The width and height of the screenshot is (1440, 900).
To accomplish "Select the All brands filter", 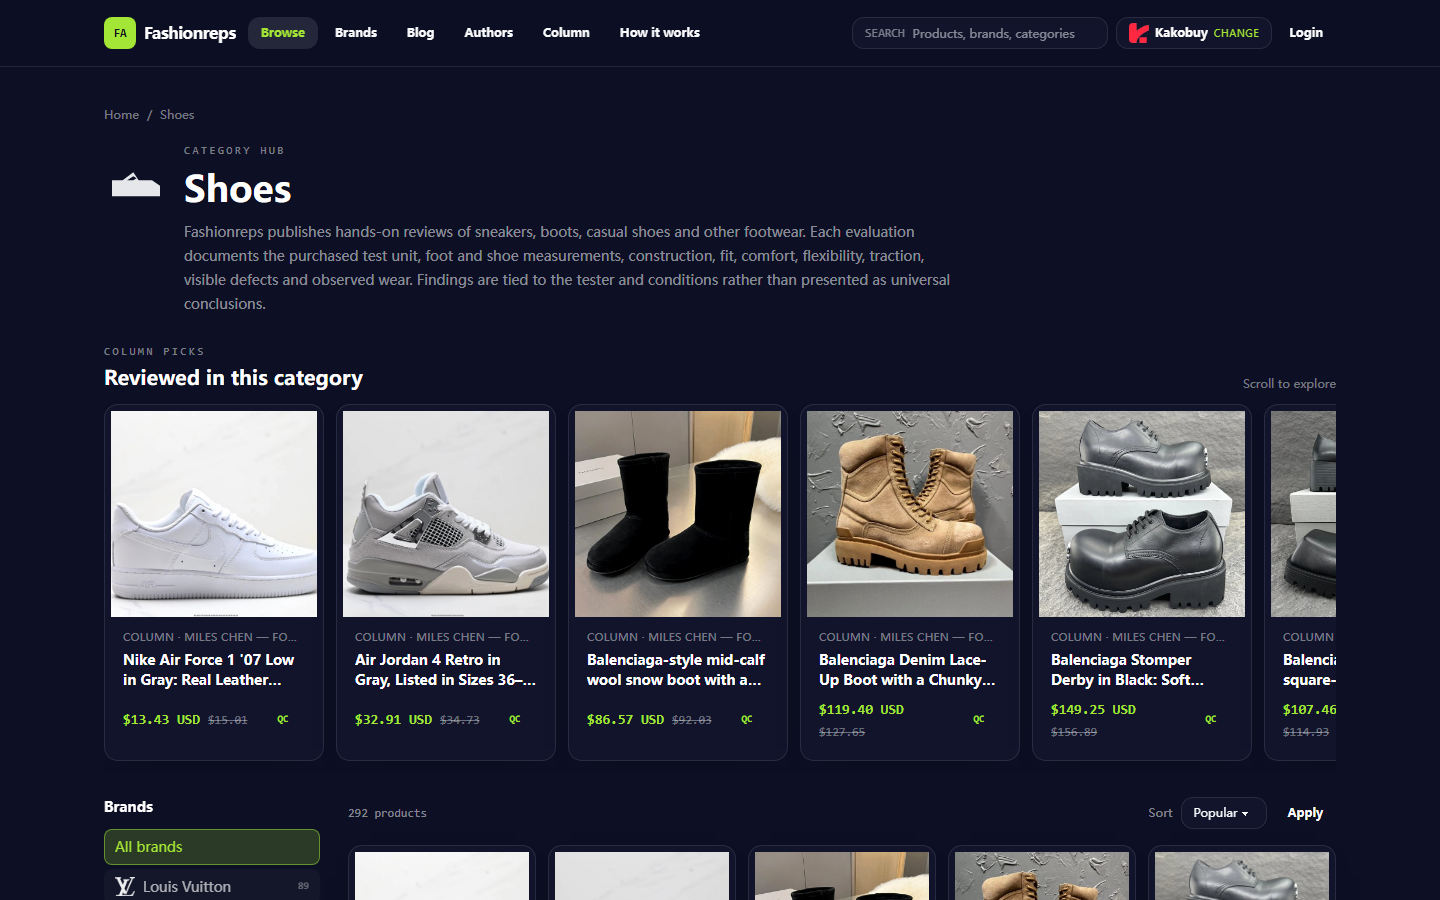I will click(x=212, y=847).
